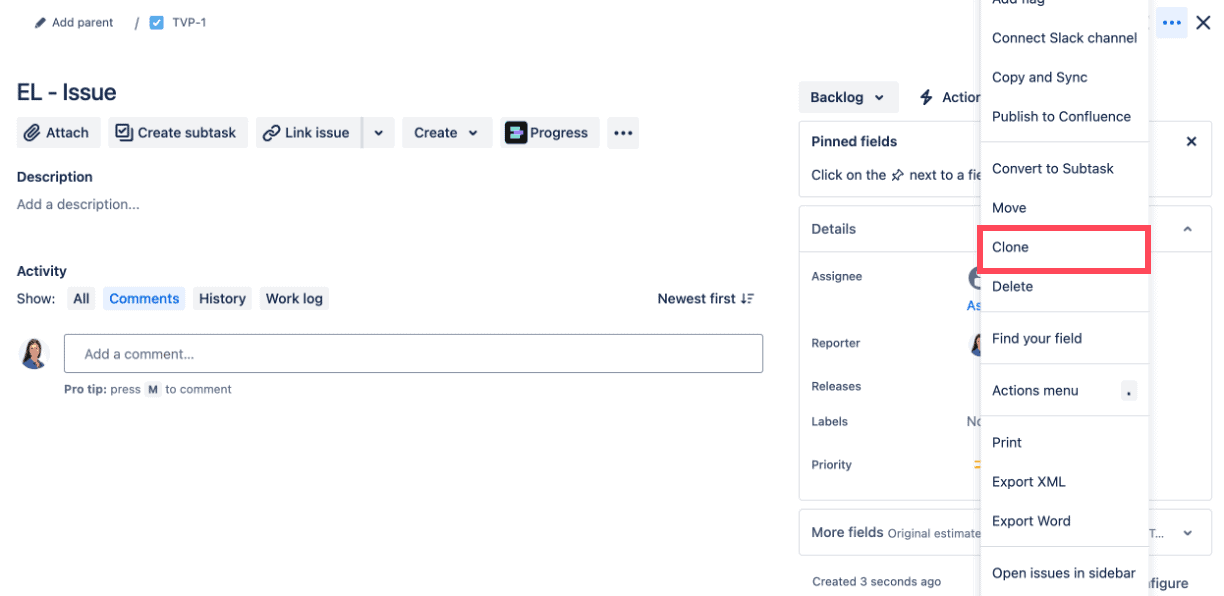This screenshot has width=1224, height=596.
Task: Click the yellow Priority icon in Details
Action: click(x=977, y=464)
